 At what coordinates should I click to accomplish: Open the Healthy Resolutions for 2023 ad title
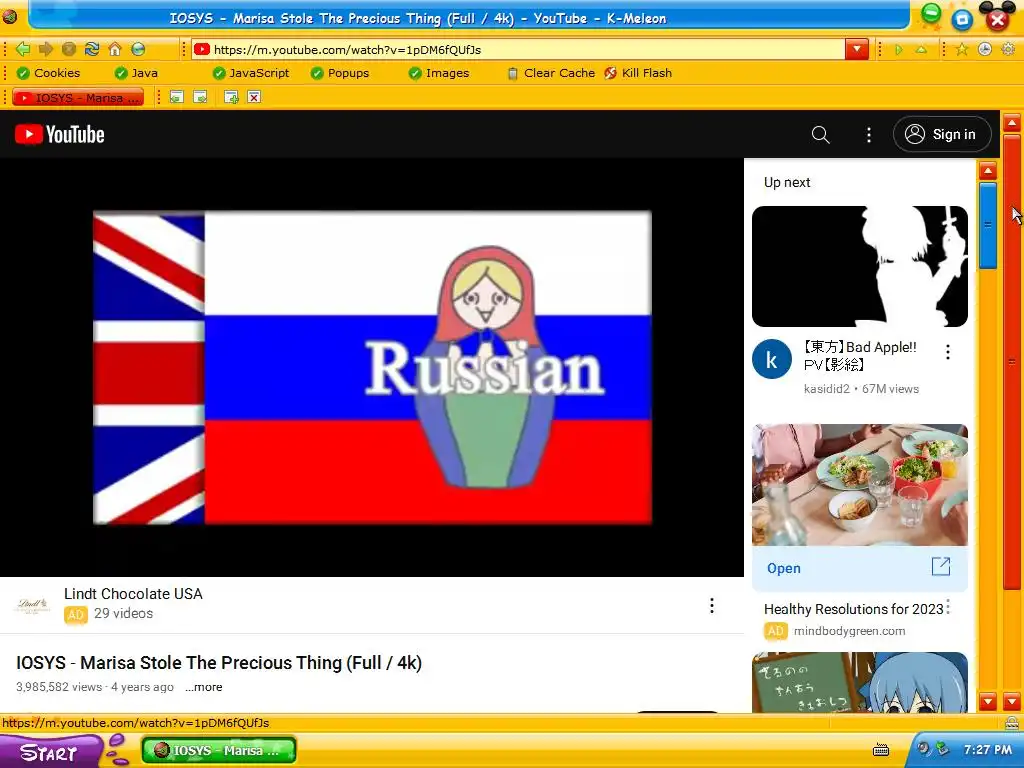pyautogui.click(x=854, y=609)
